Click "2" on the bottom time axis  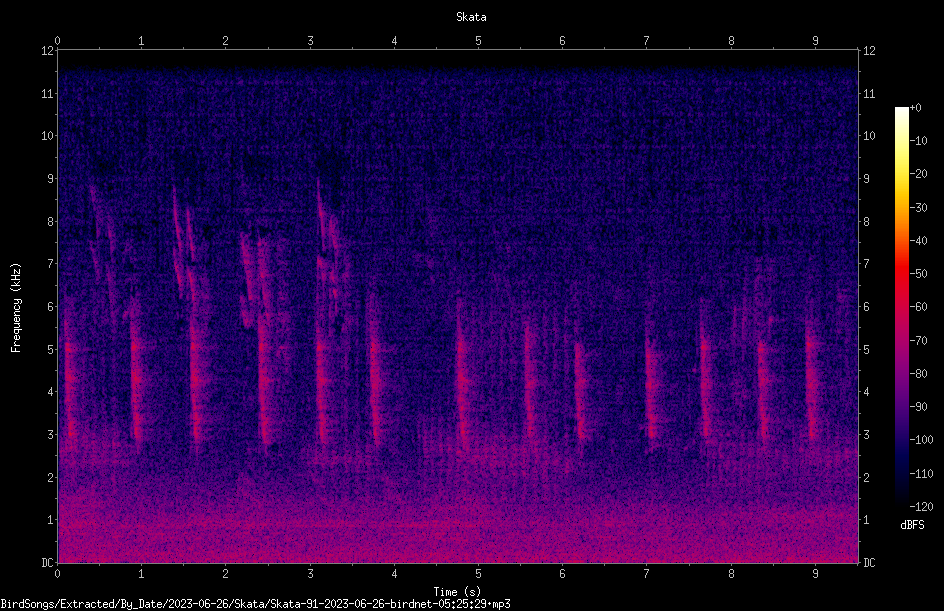click(226, 574)
